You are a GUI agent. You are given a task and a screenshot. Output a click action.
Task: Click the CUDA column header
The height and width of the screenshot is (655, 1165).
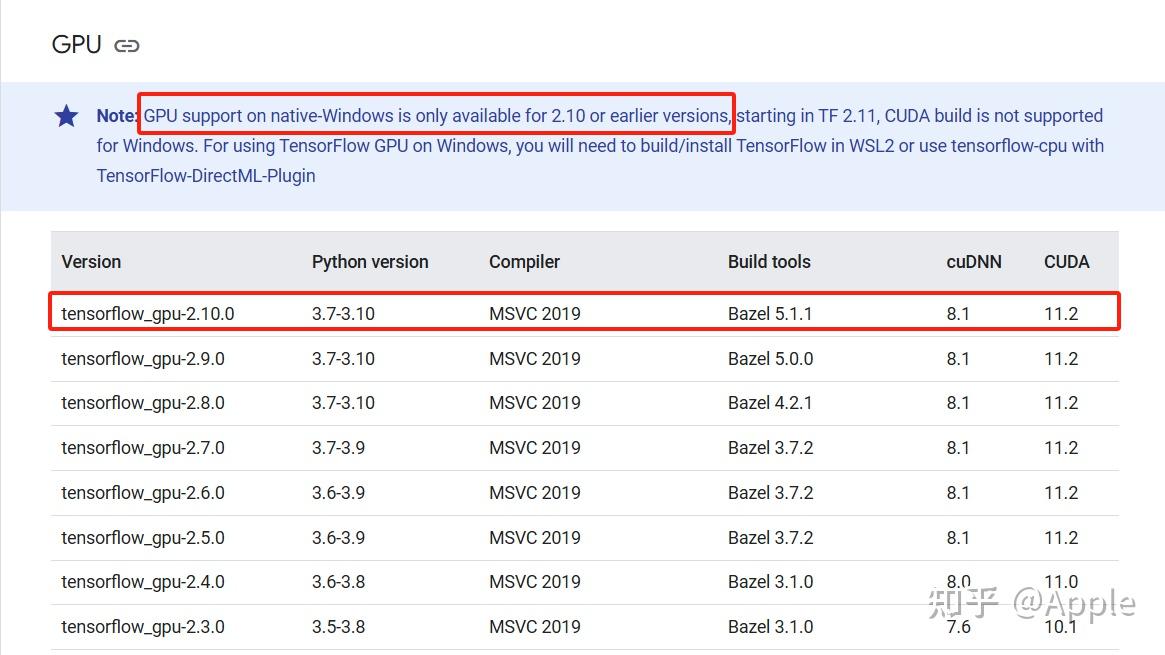click(1066, 261)
